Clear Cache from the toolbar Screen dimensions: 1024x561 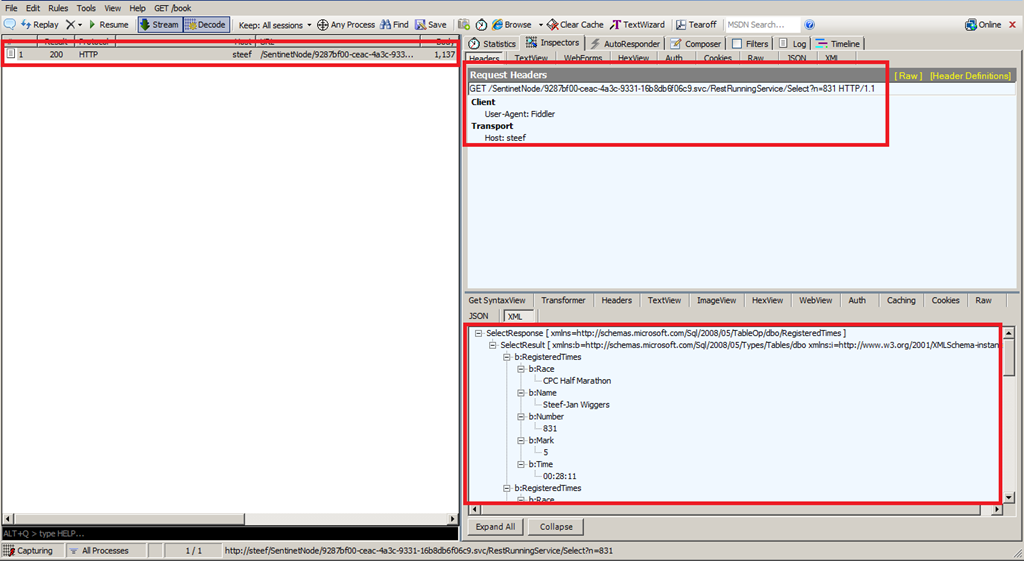575,24
